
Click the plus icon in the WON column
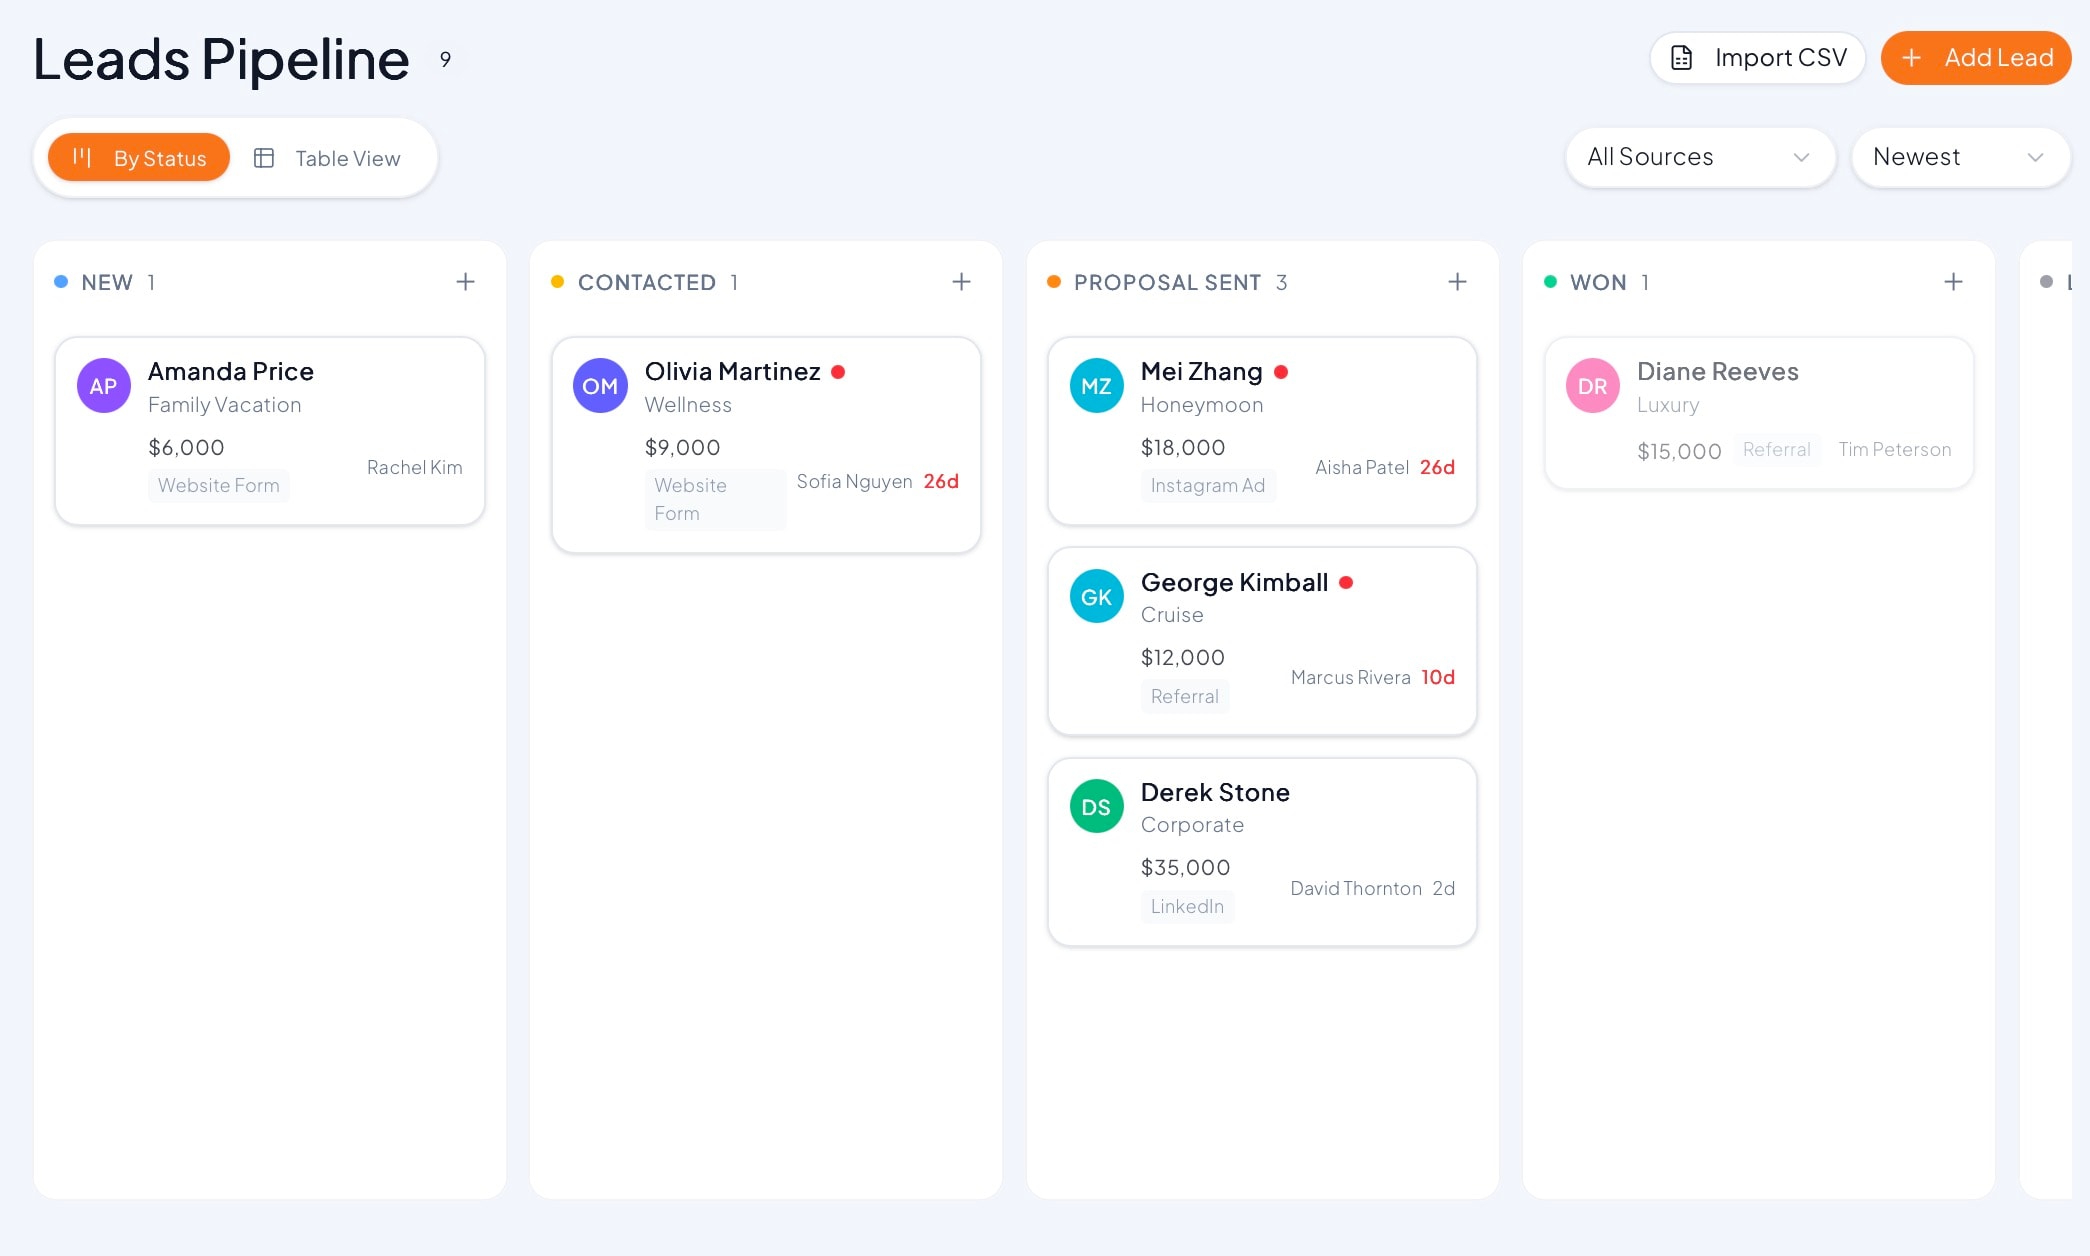click(x=1953, y=281)
